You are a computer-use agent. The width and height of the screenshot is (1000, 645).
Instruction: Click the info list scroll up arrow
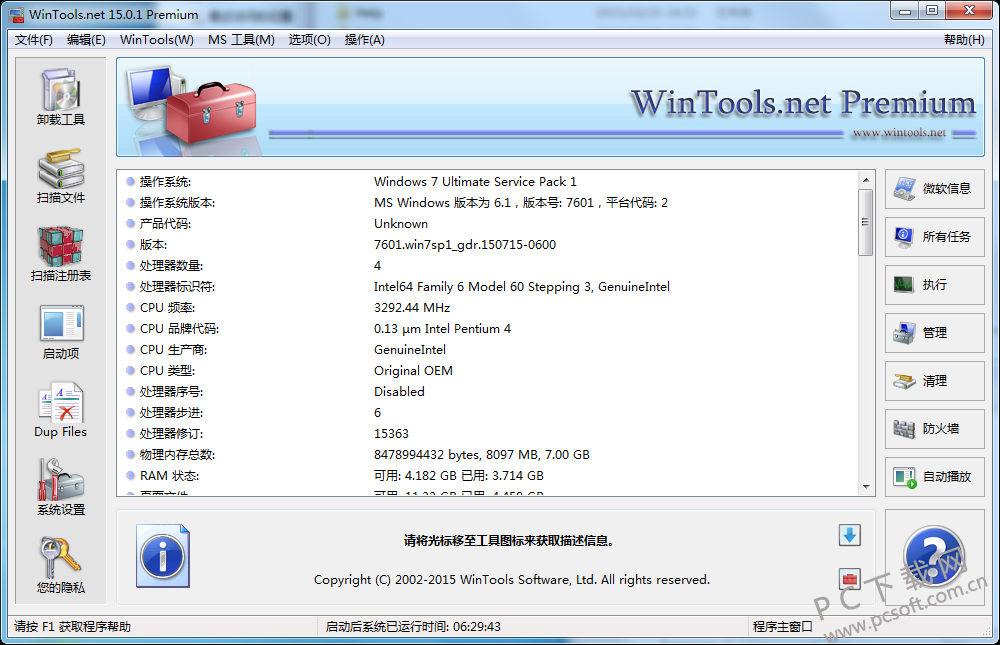coord(866,180)
